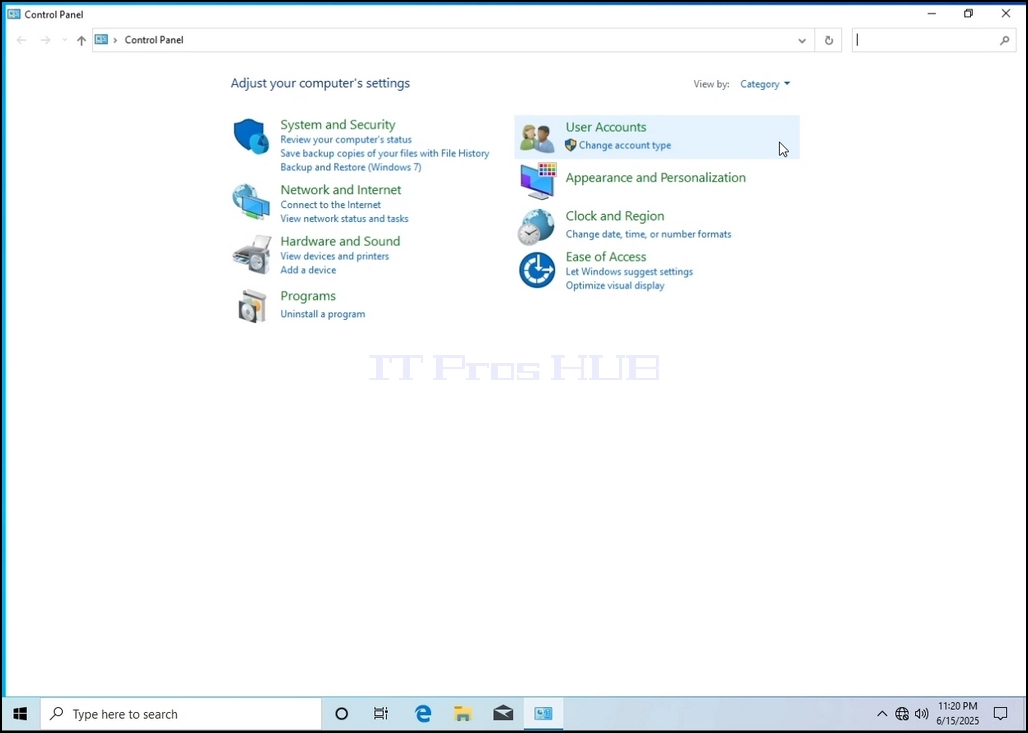Image resolution: width=1028 pixels, height=733 pixels.
Task: Open the Network and Internet globe icon
Action: pyautogui.click(x=251, y=202)
